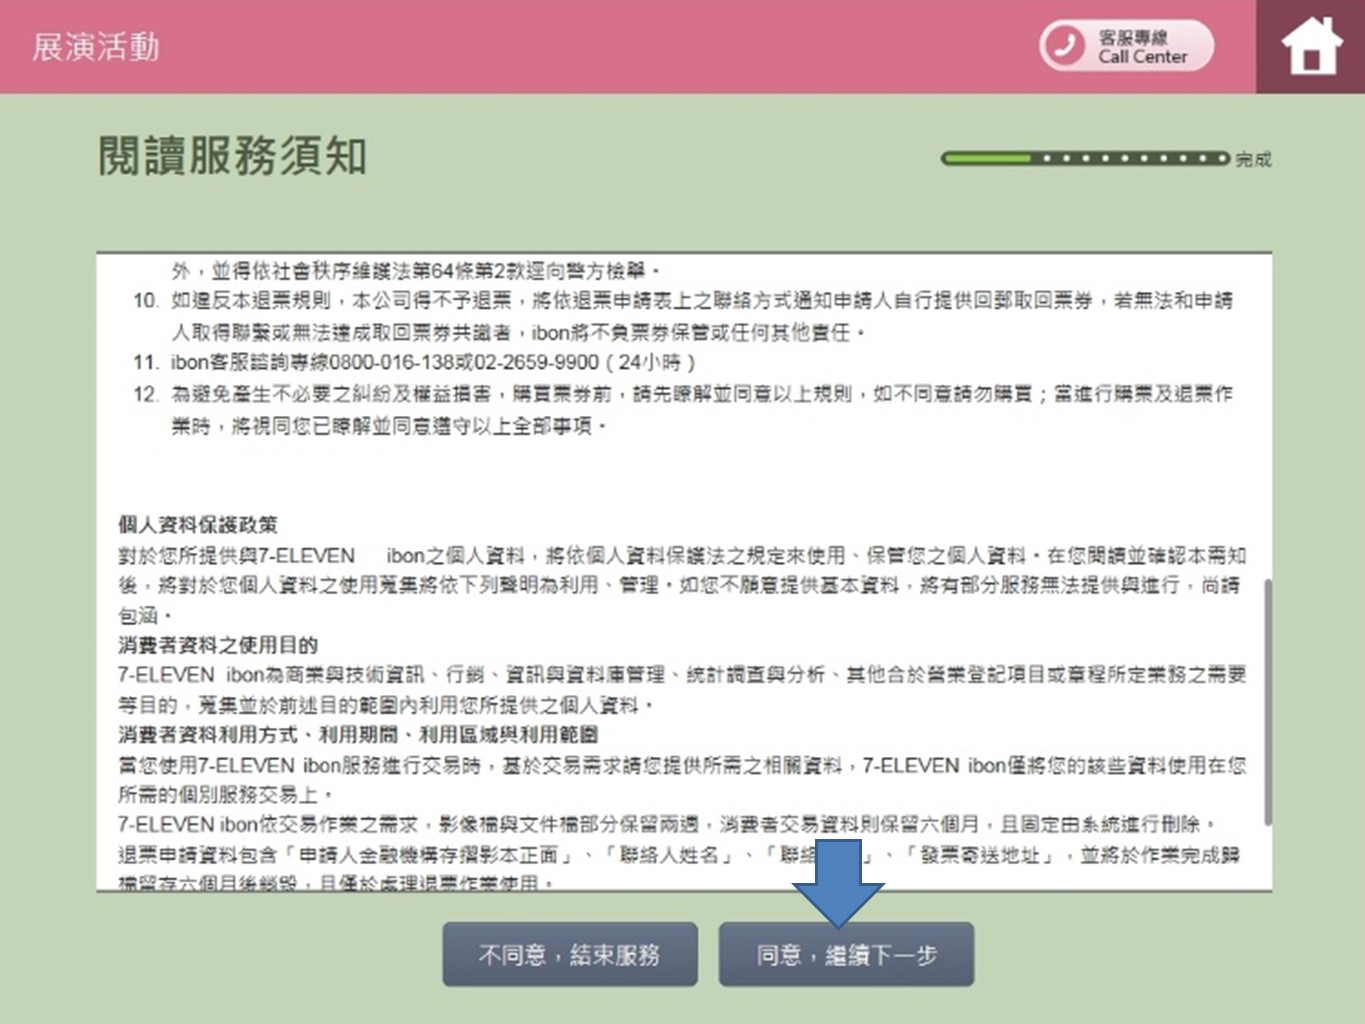Click the green filled part of progress bar
Screen dimensions: 1365x1024
pyautogui.click(x=986, y=158)
